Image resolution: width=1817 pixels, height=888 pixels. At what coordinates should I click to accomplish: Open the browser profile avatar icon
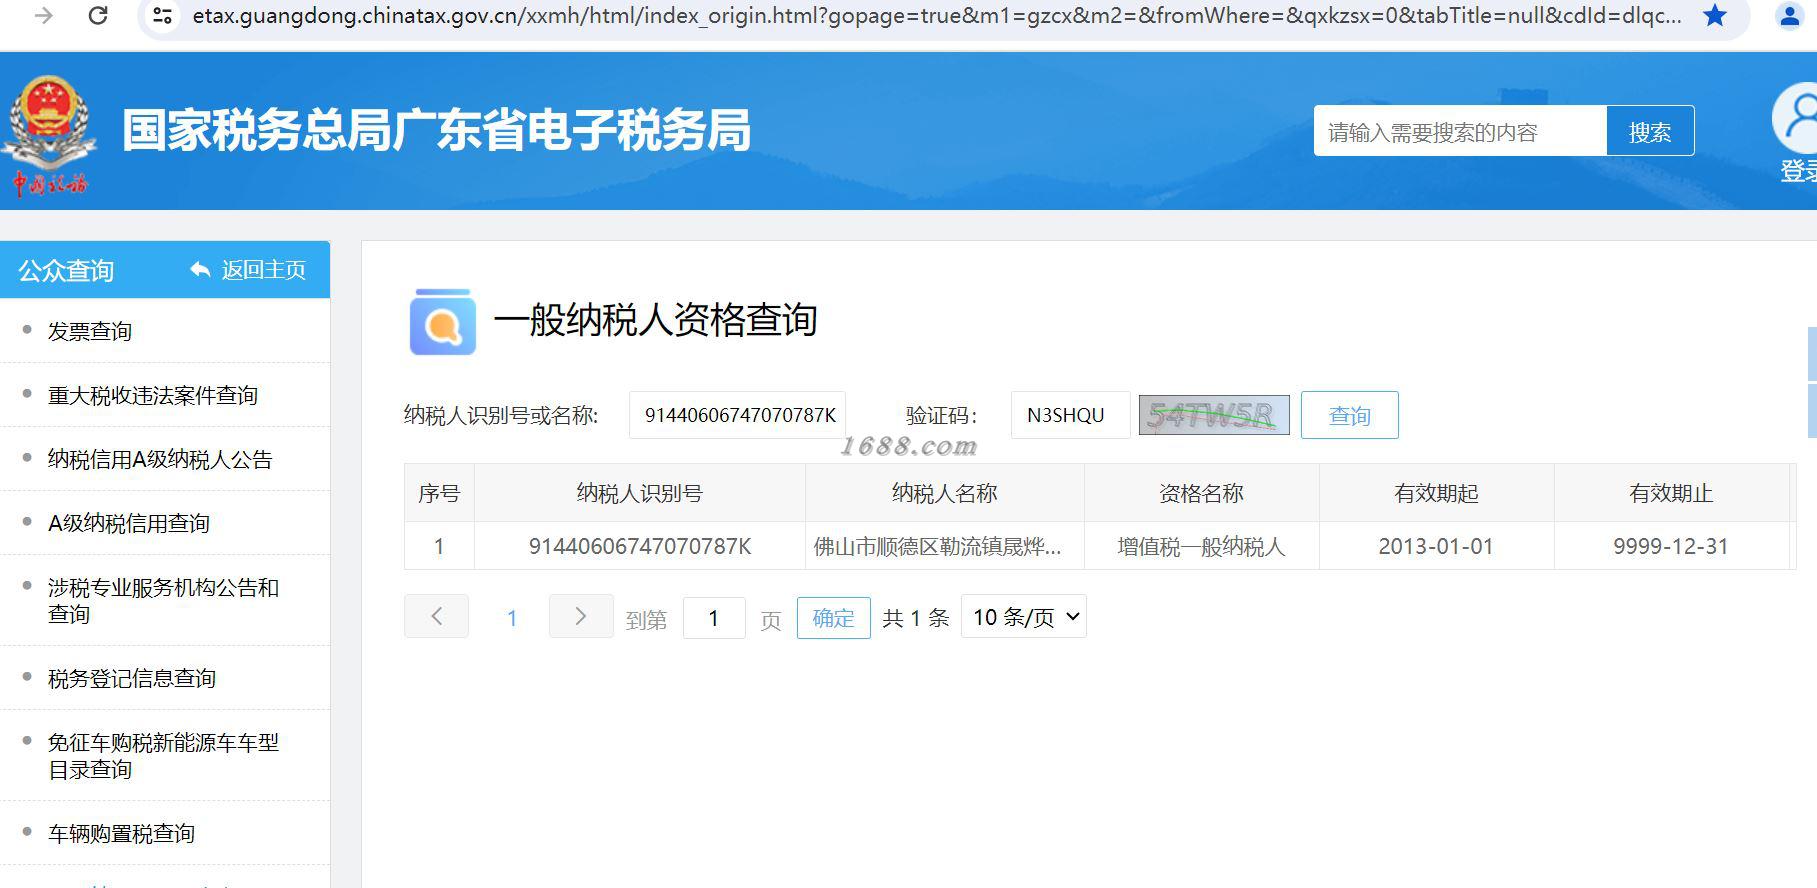[x=1789, y=16]
